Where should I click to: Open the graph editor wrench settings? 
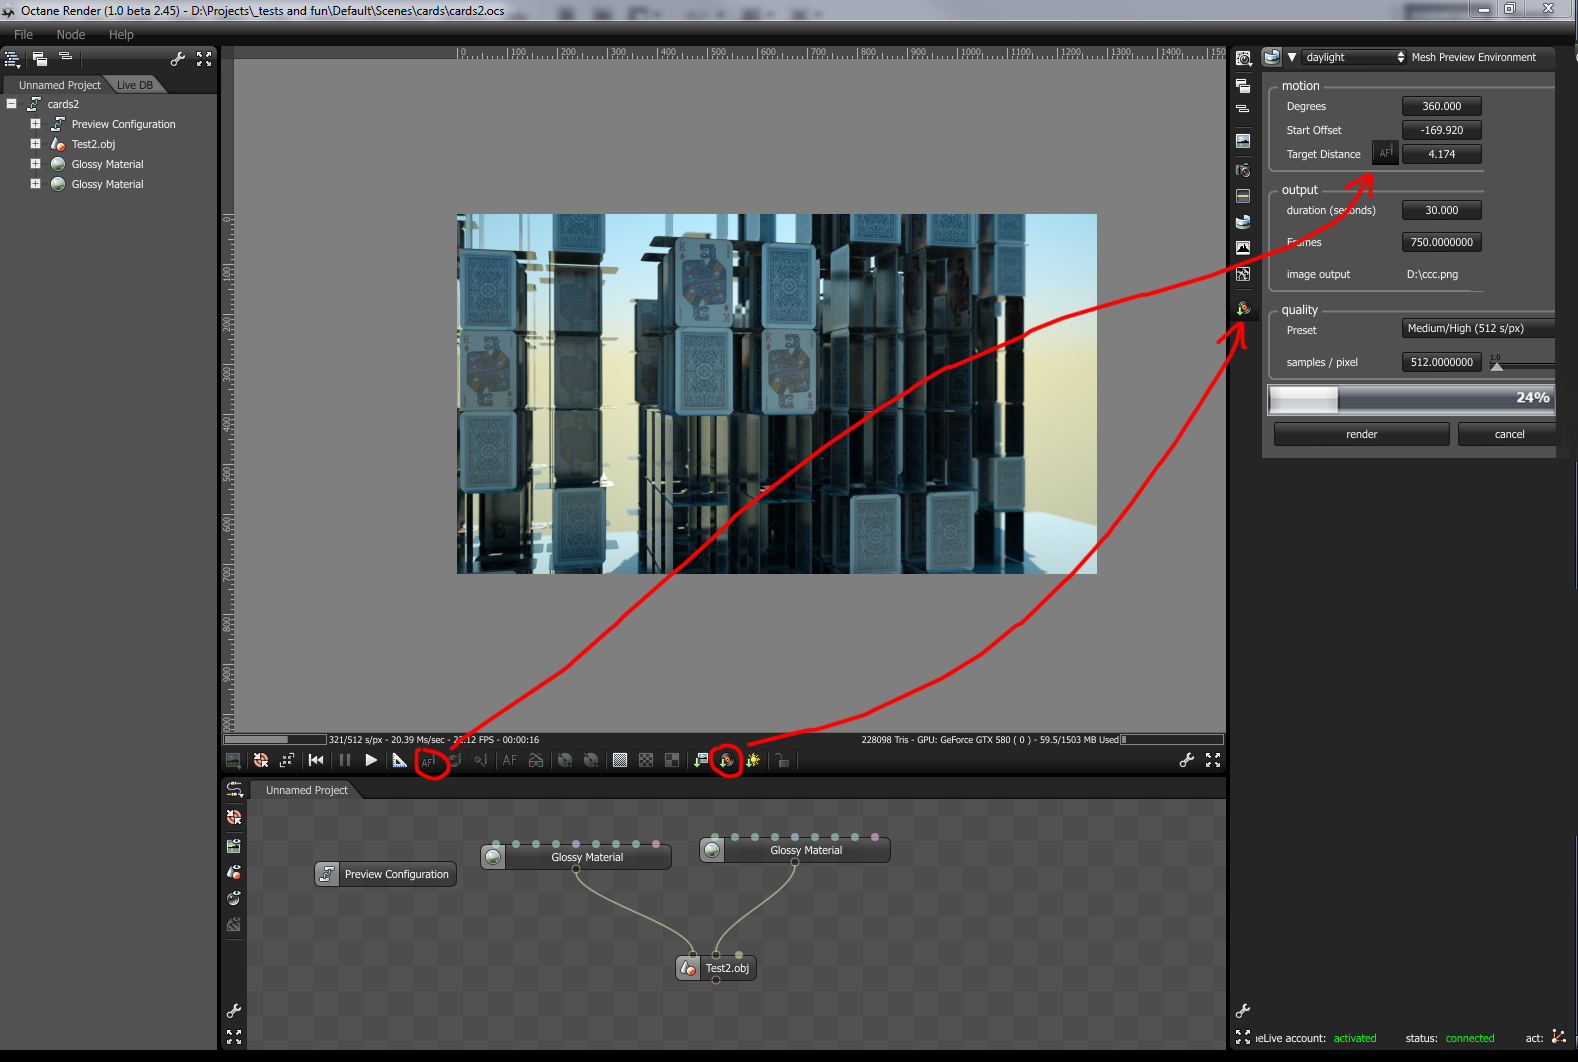234,1011
